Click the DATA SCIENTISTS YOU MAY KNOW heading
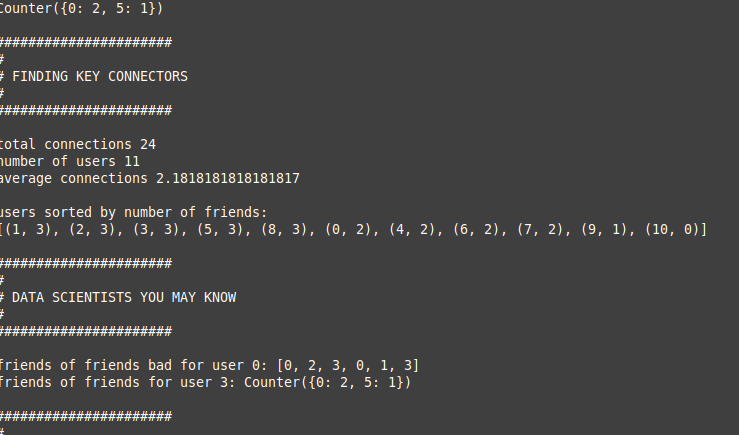 point(124,297)
